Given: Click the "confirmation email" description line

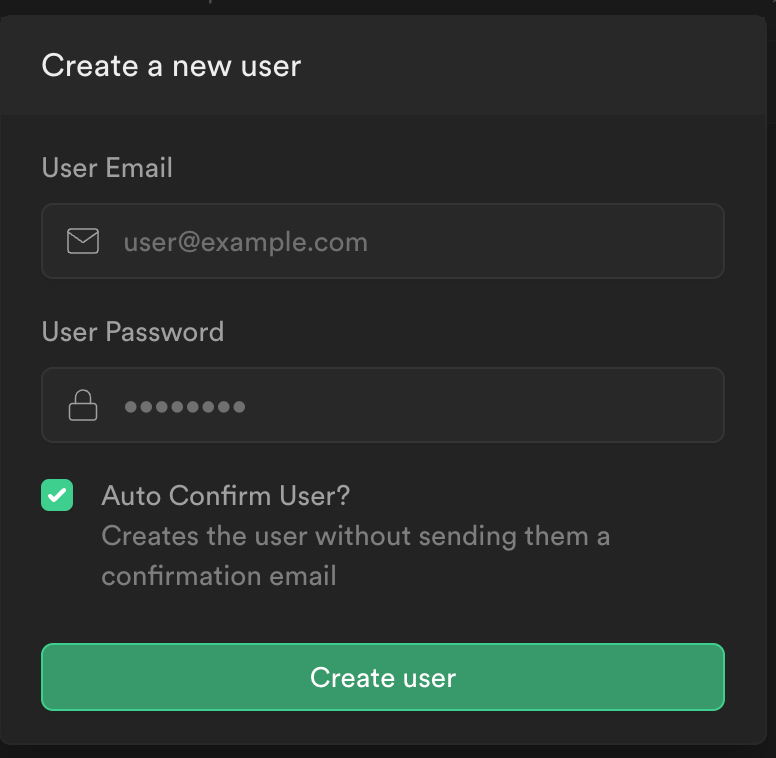Looking at the screenshot, I should [x=218, y=576].
